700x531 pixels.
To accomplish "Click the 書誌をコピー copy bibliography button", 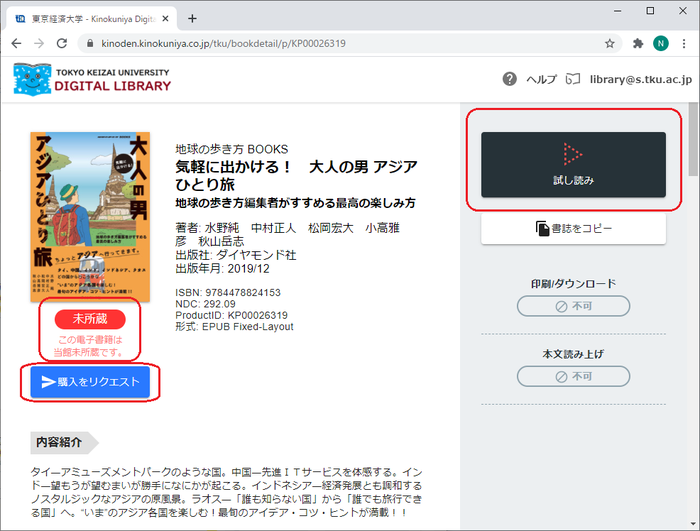I will pyautogui.click(x=573, y=229).
